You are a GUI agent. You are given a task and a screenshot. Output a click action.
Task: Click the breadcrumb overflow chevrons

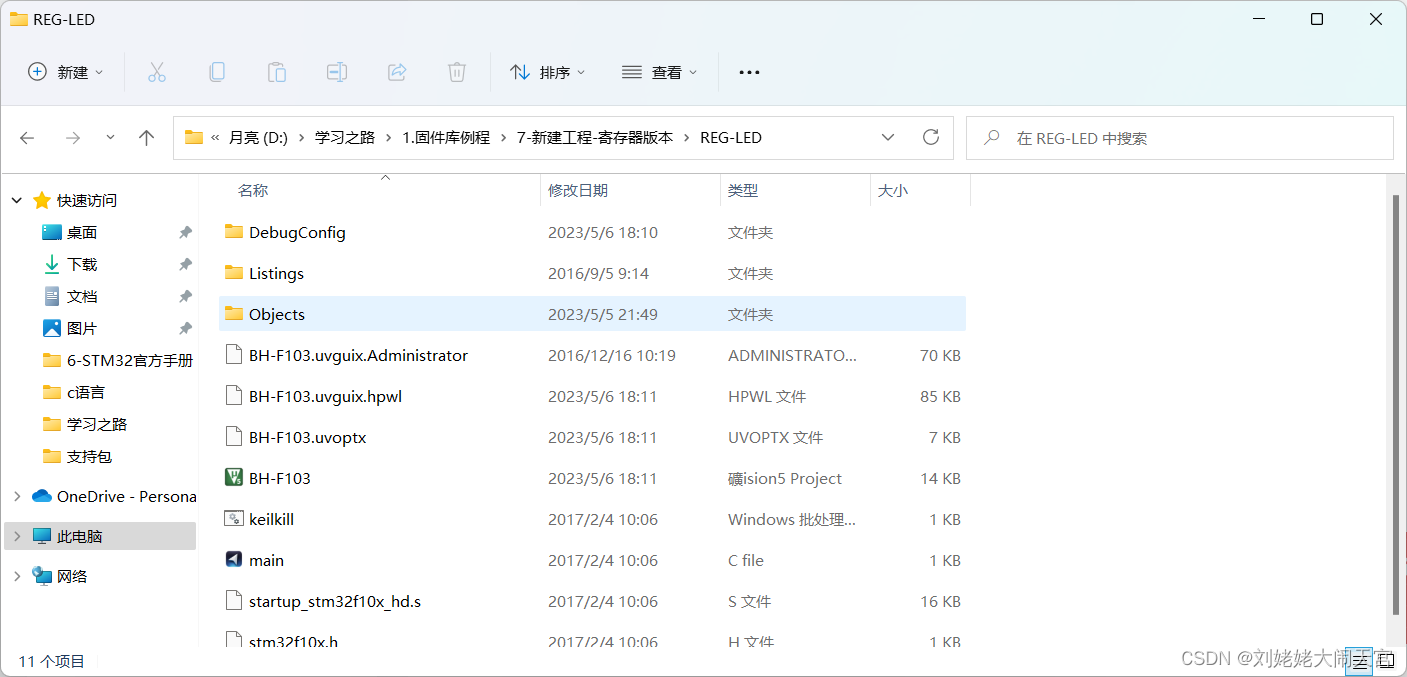pos(215,138)
